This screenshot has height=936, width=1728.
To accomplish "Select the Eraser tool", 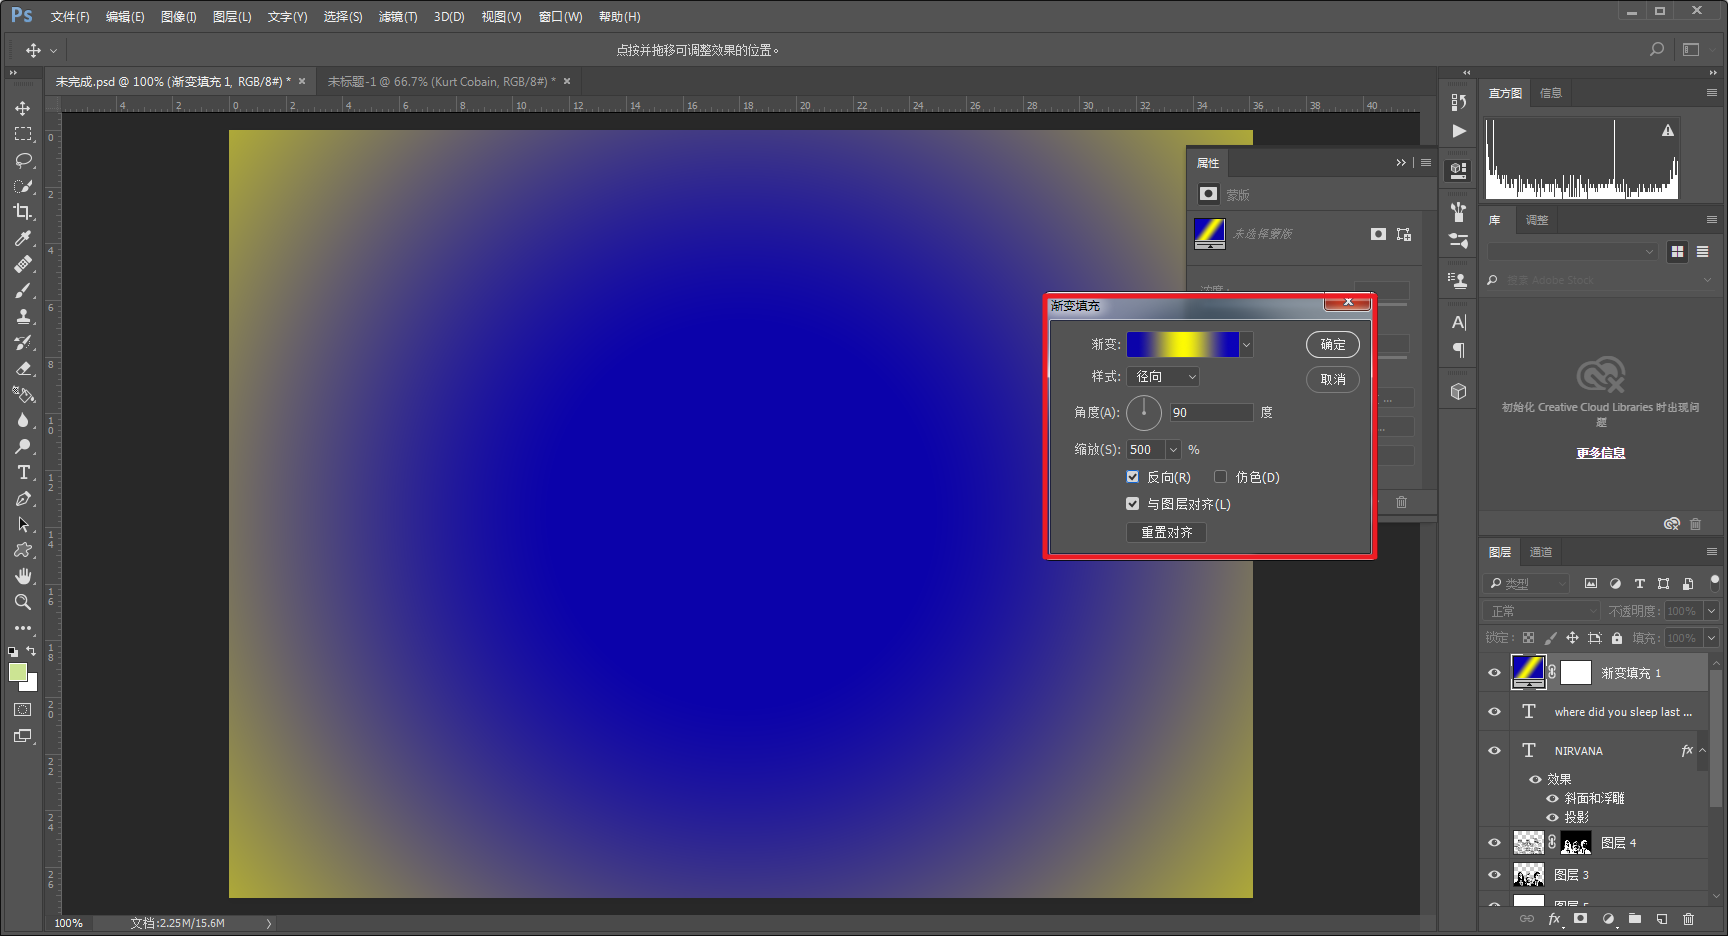I will tap(23, 368).
